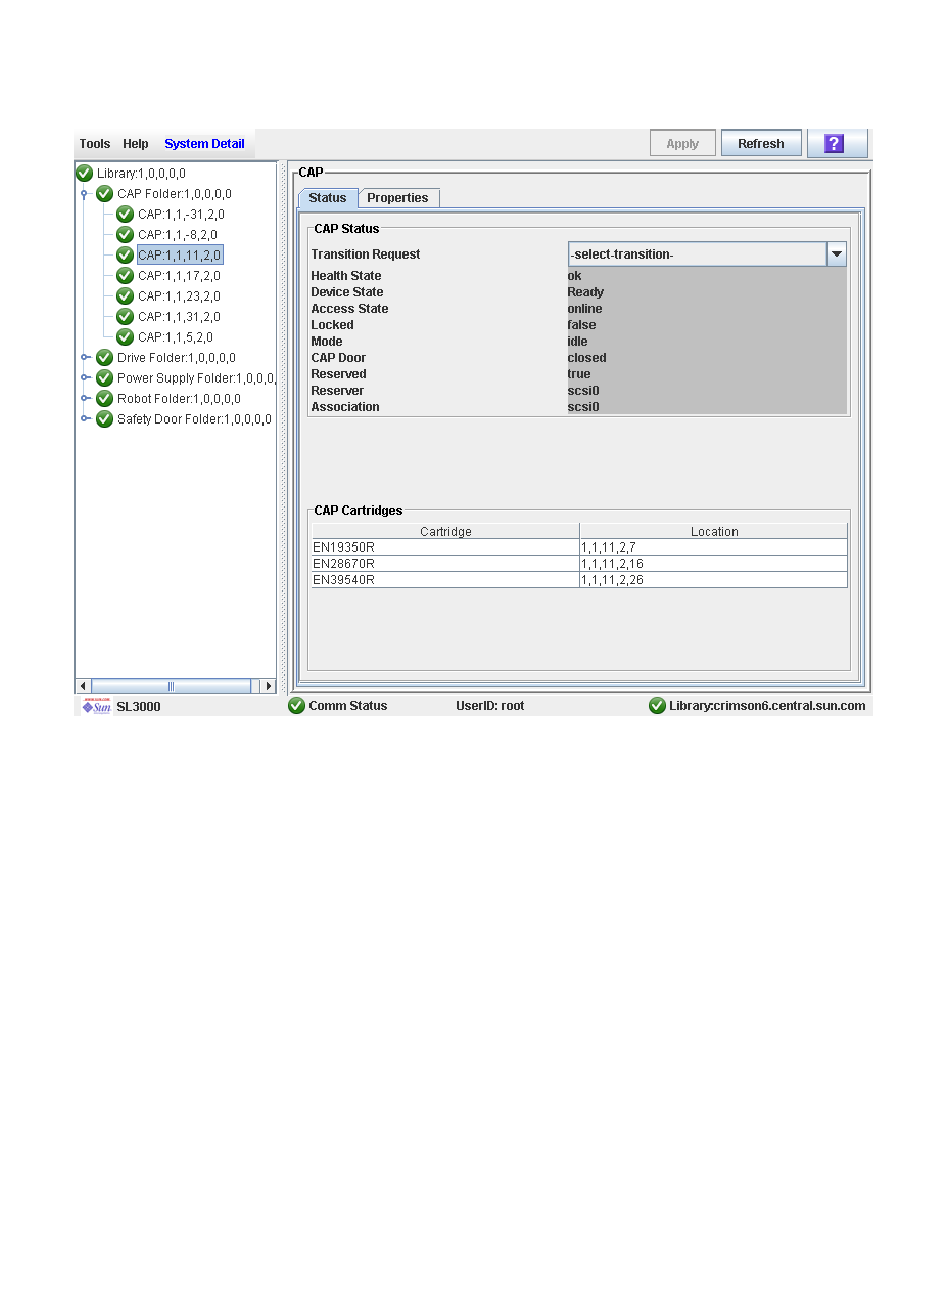Open the select-transition dropdown arrow
The height and width of the screenshot is (1299, 950).
tap(837, 255)
